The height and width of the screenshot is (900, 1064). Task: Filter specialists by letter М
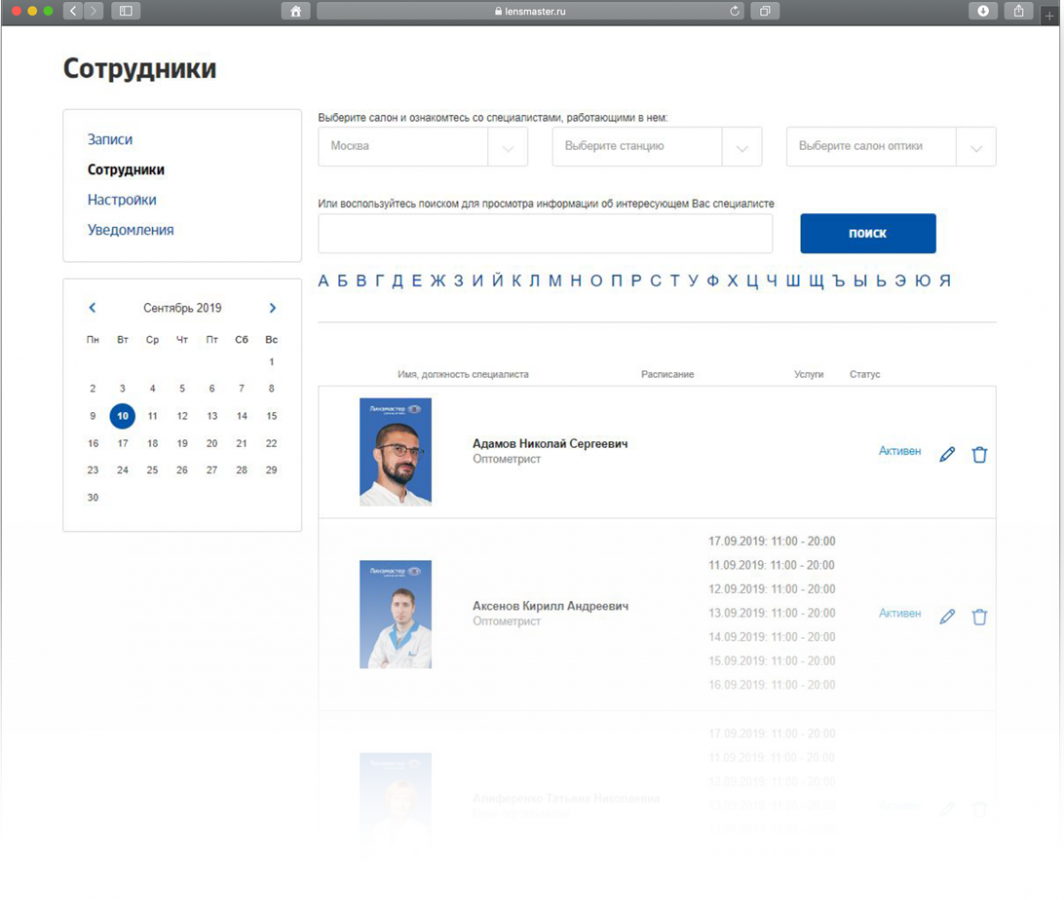(555, 280)
